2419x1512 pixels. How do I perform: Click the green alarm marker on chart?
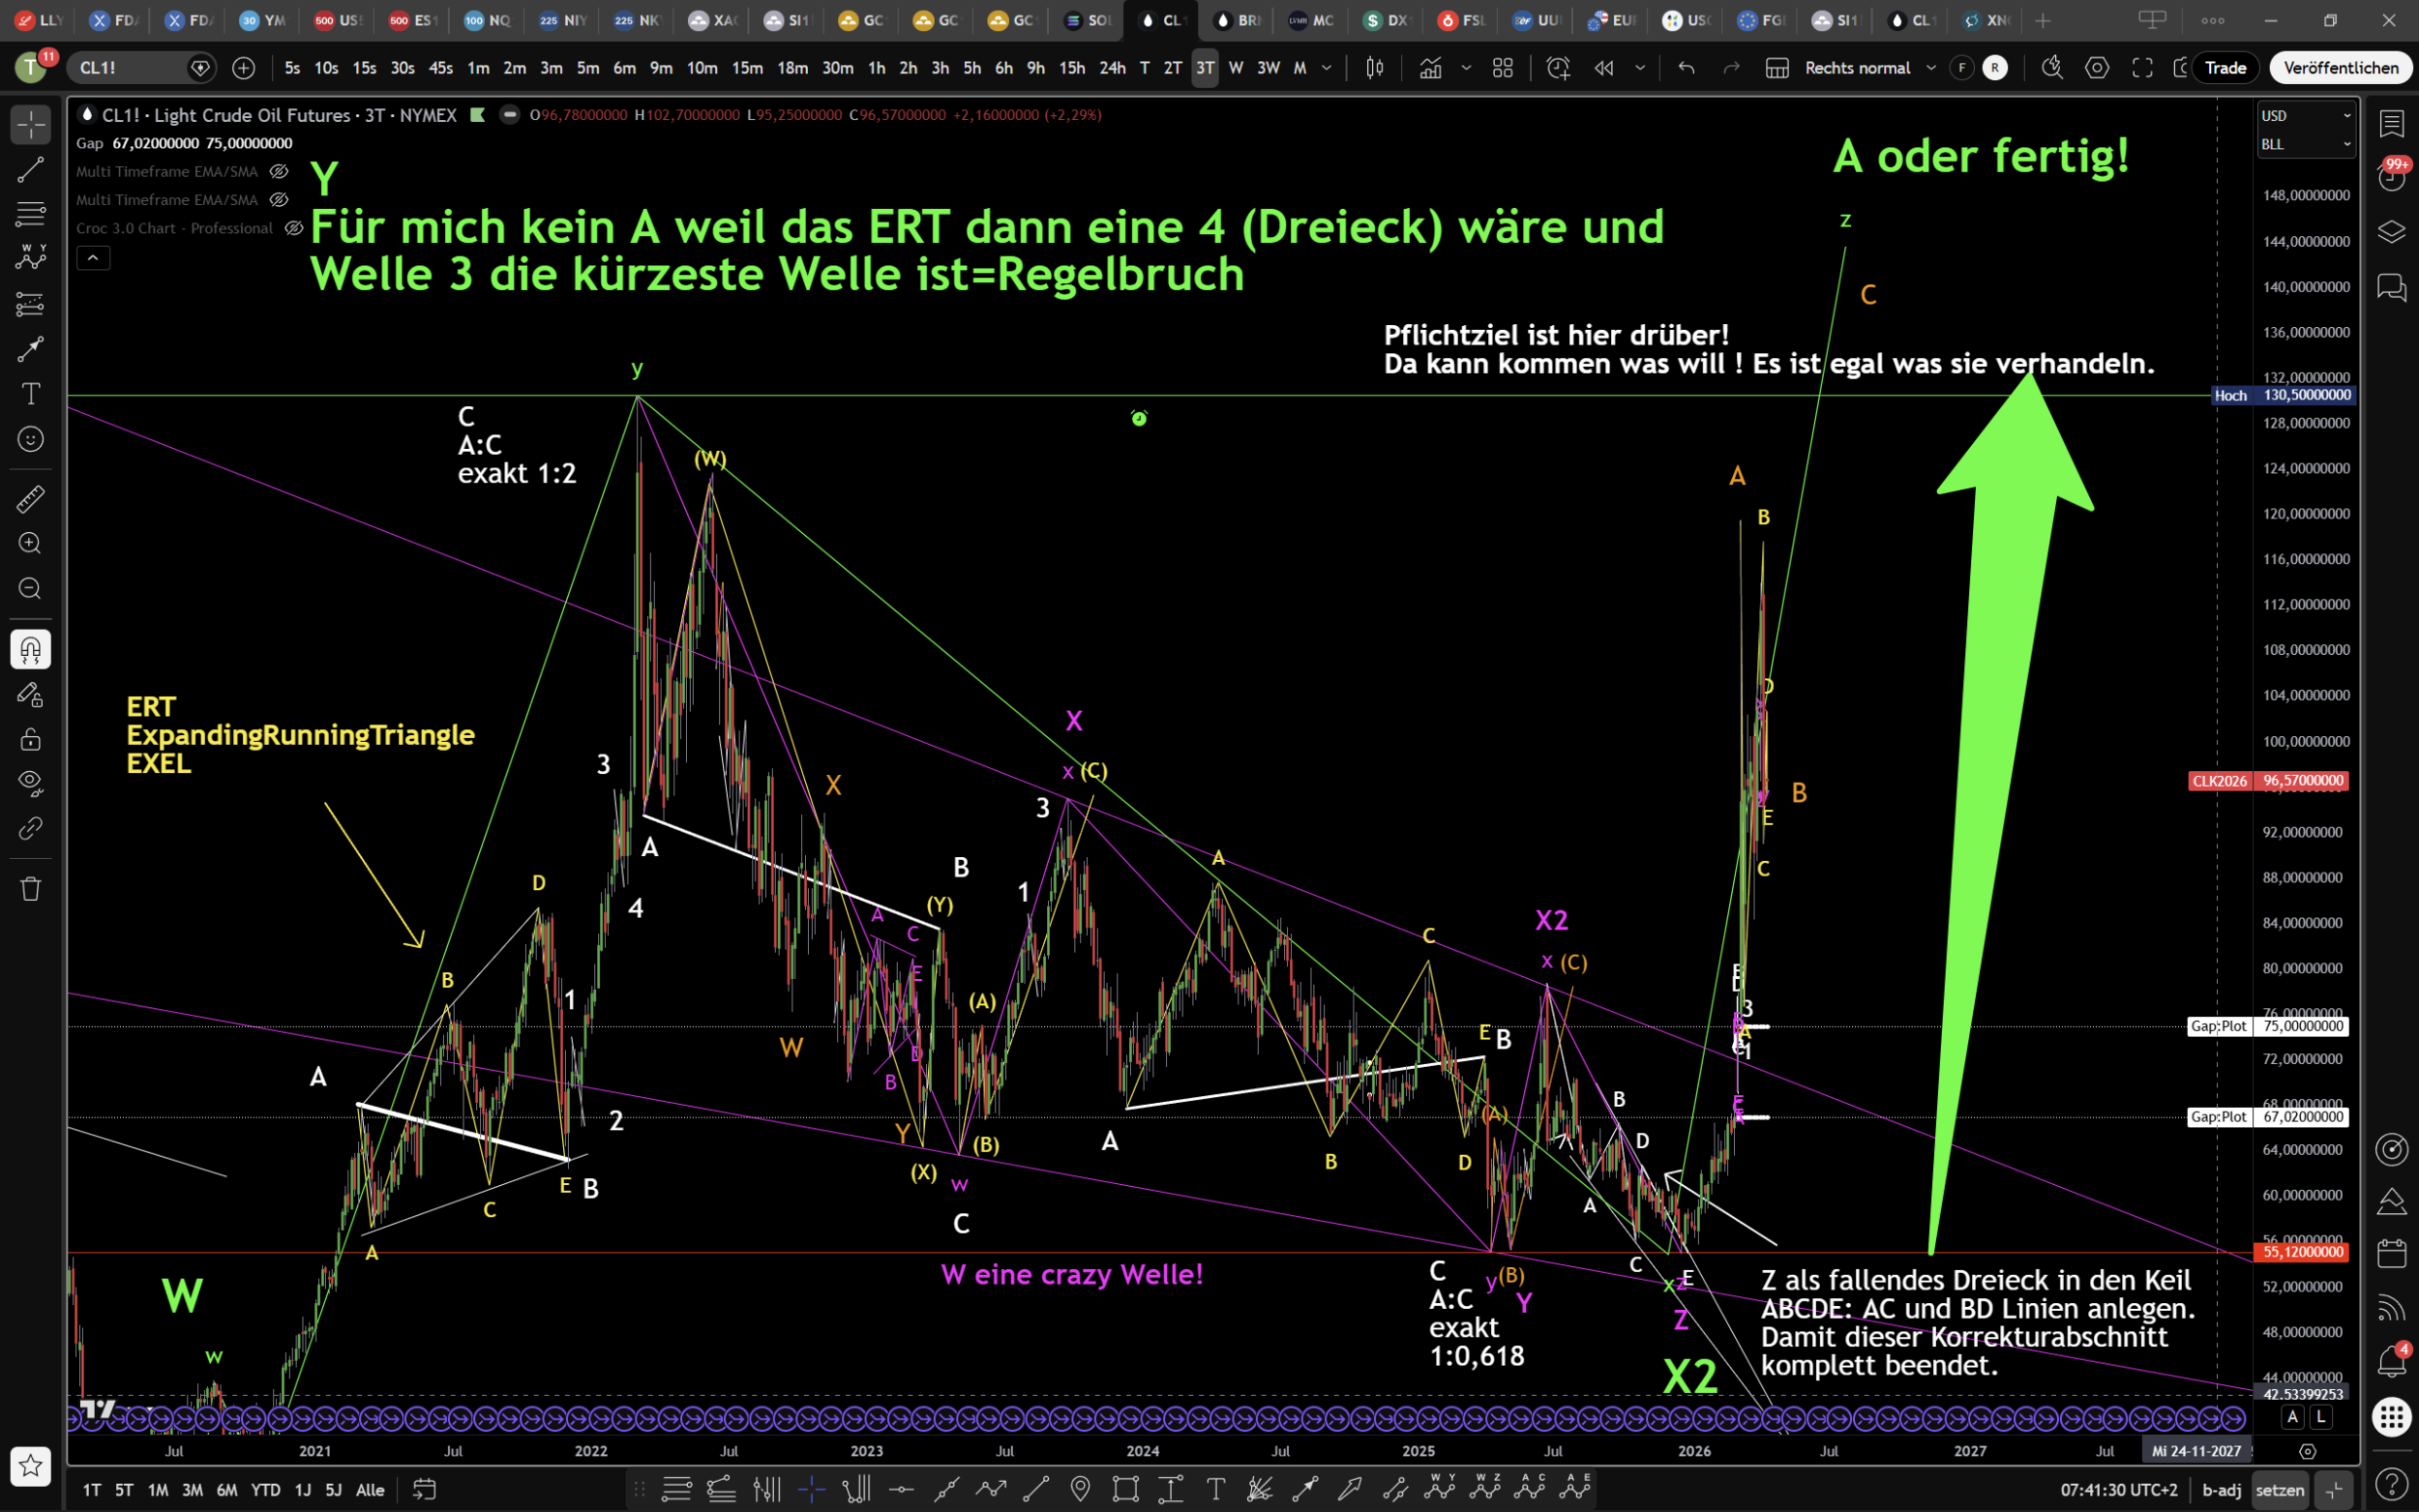pos(1139,418)
